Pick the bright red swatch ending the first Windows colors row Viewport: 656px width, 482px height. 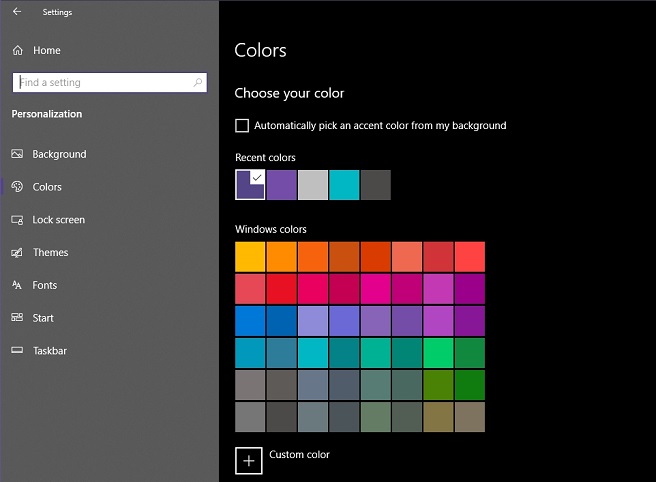tap(470, 256)
